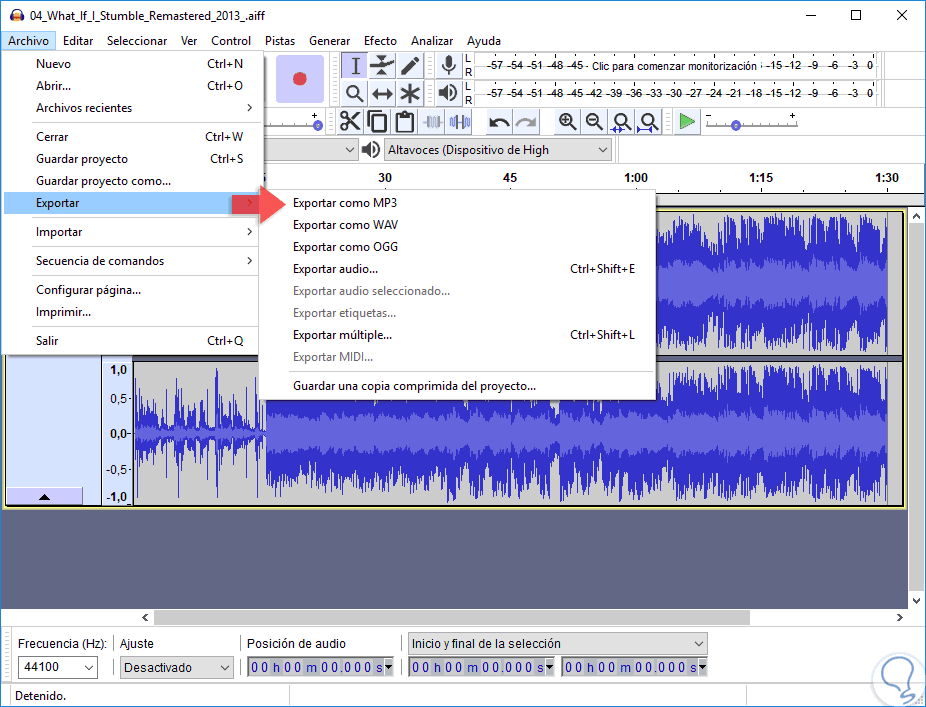The image size is (926, 707).
Task: Zoom in using the magnifier plus icon
Action: 567,122
